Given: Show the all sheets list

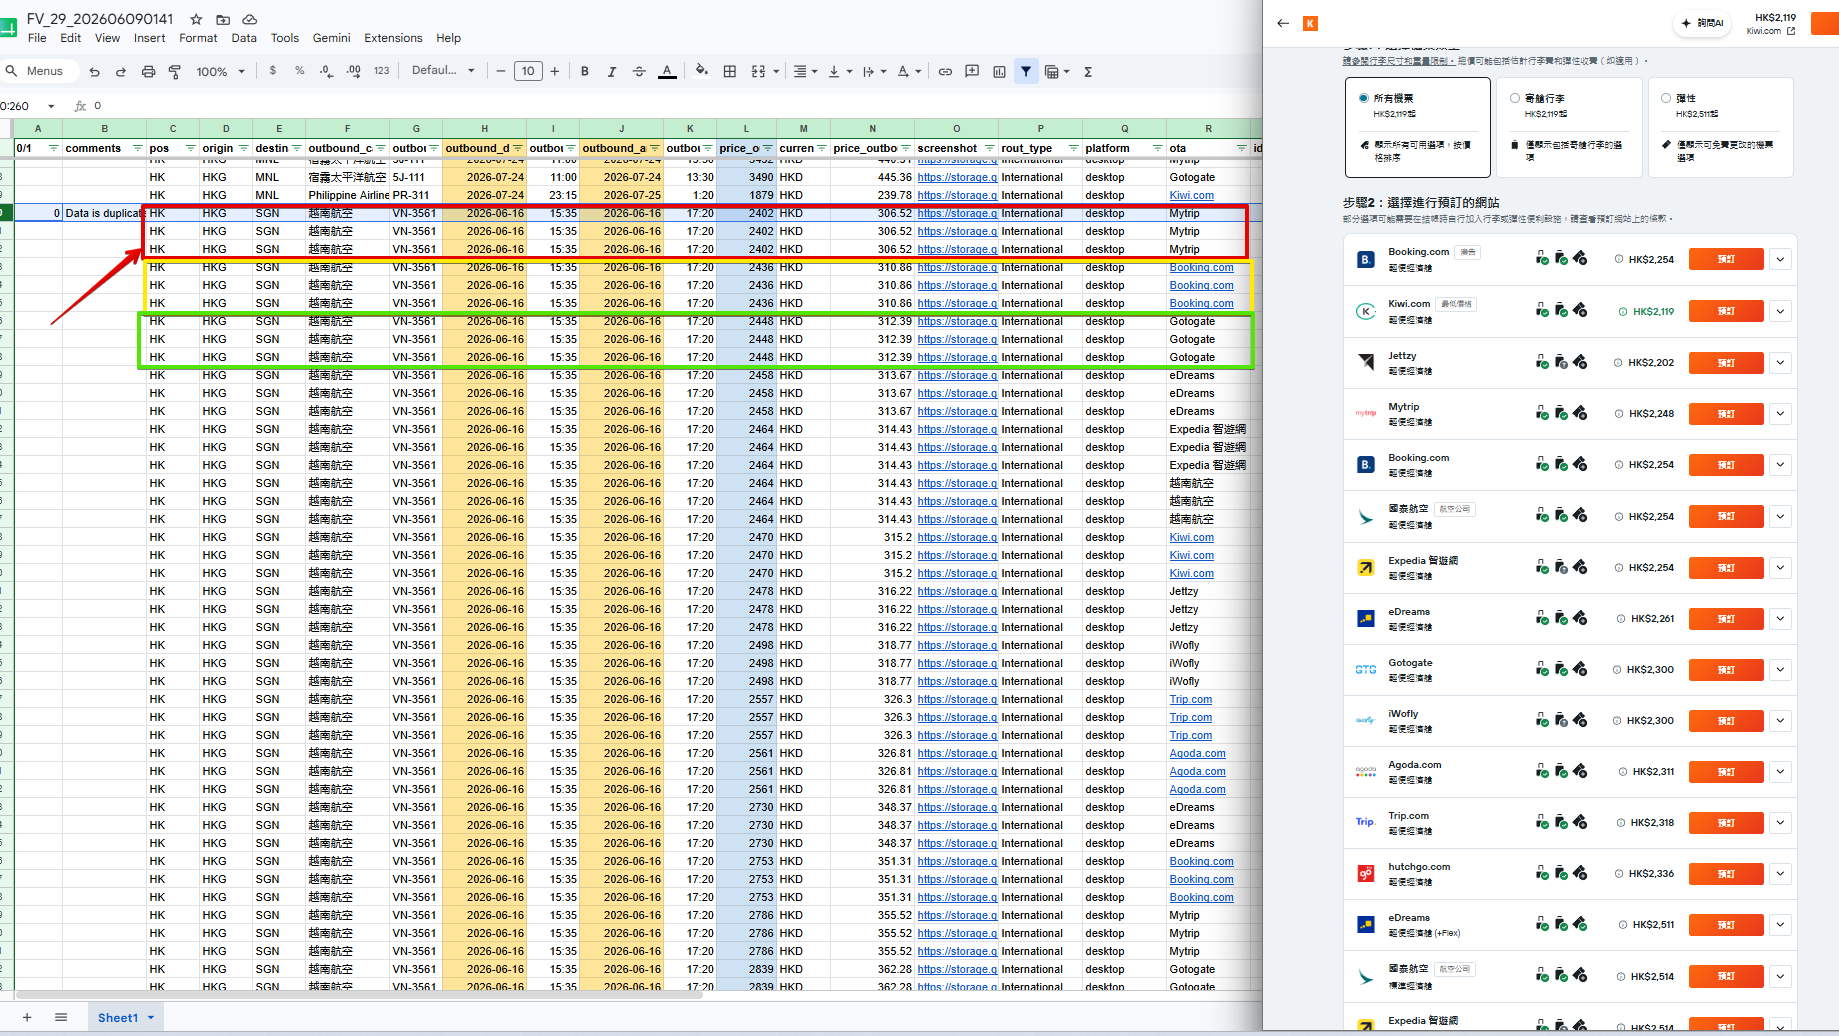Looking at the screenshot, I should 61,1018.
